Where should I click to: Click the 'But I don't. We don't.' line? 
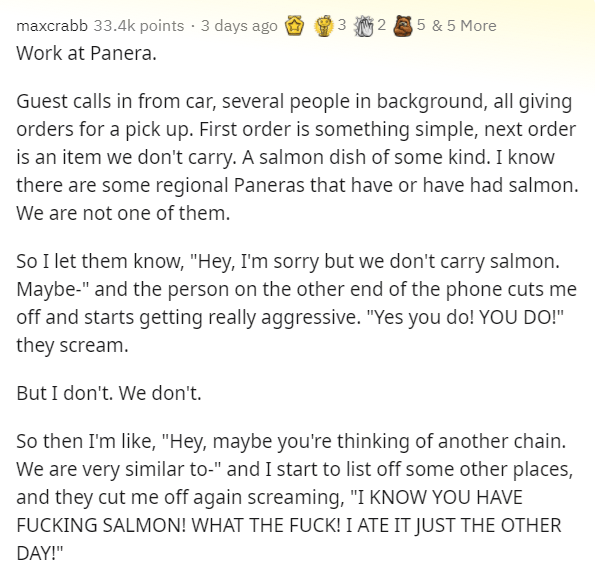[x=109, y=393]
